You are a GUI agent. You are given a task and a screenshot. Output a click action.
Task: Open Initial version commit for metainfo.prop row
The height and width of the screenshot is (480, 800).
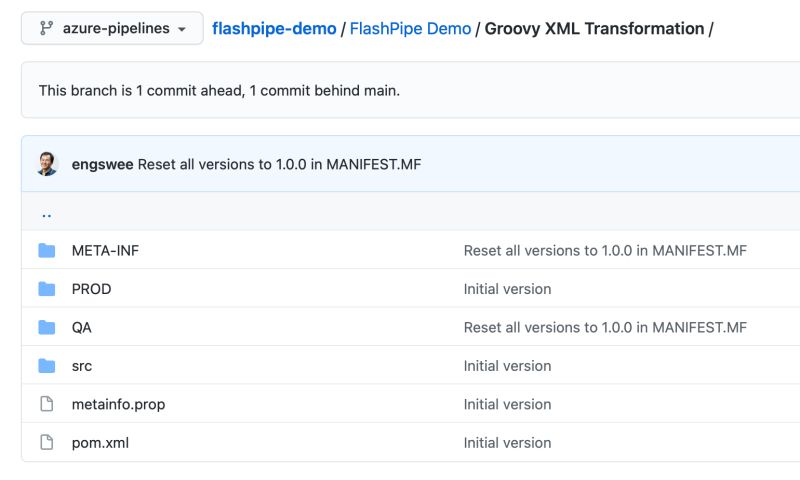(x=507, y=404)
